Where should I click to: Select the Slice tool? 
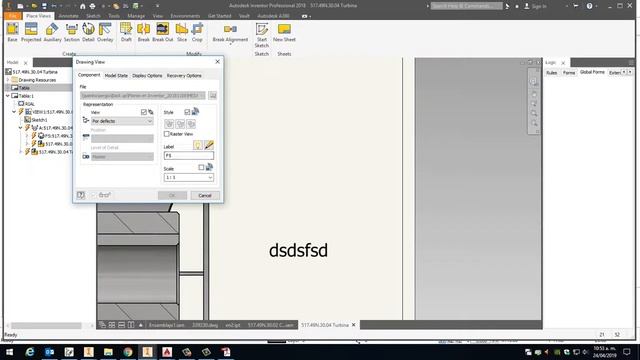coord(182,32)
